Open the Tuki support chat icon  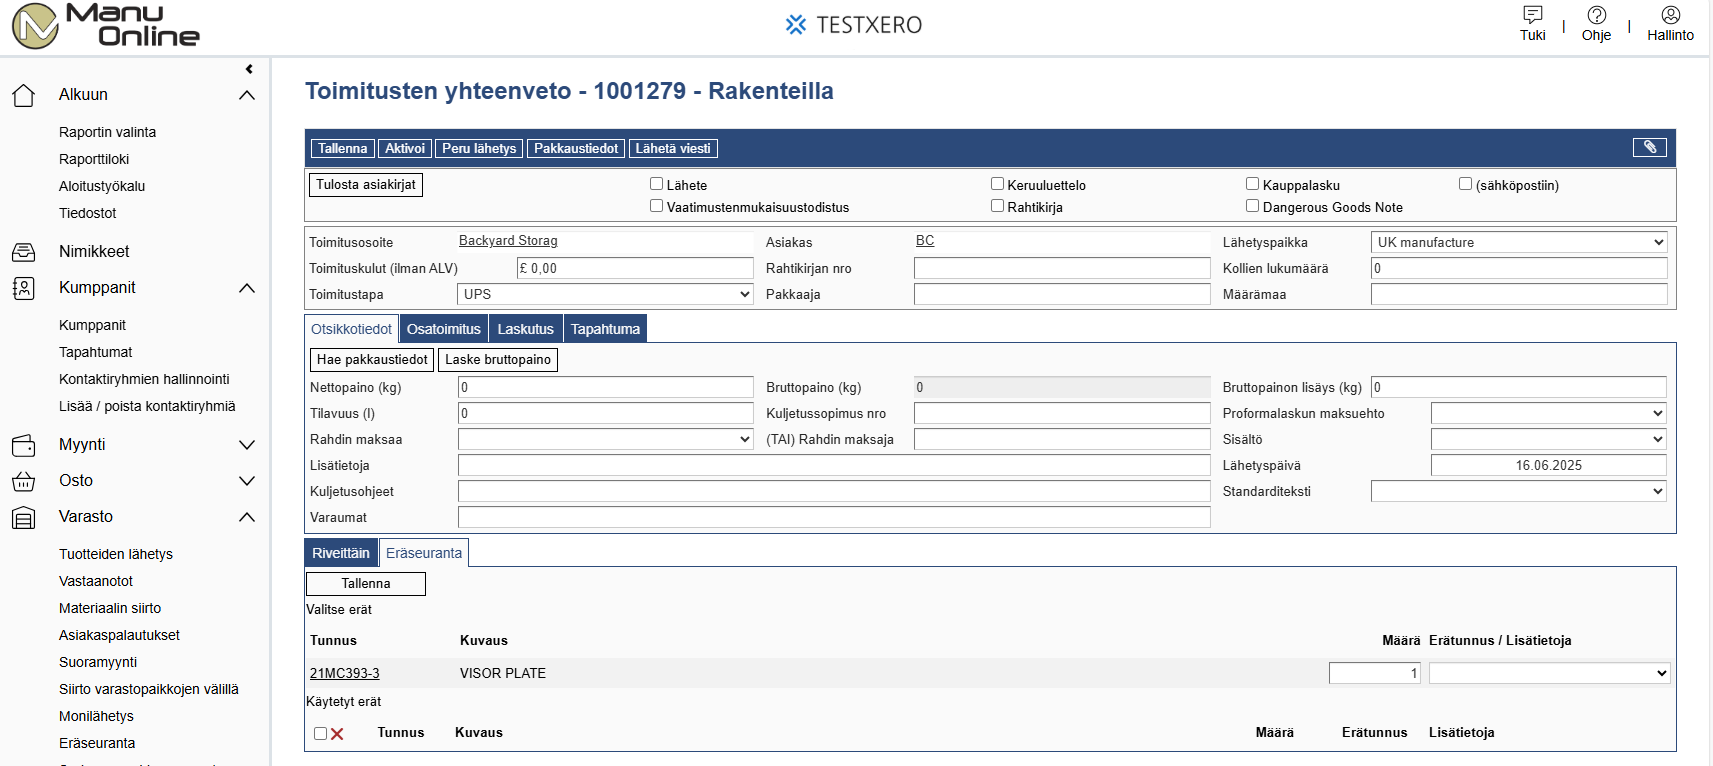point(1532,14)
